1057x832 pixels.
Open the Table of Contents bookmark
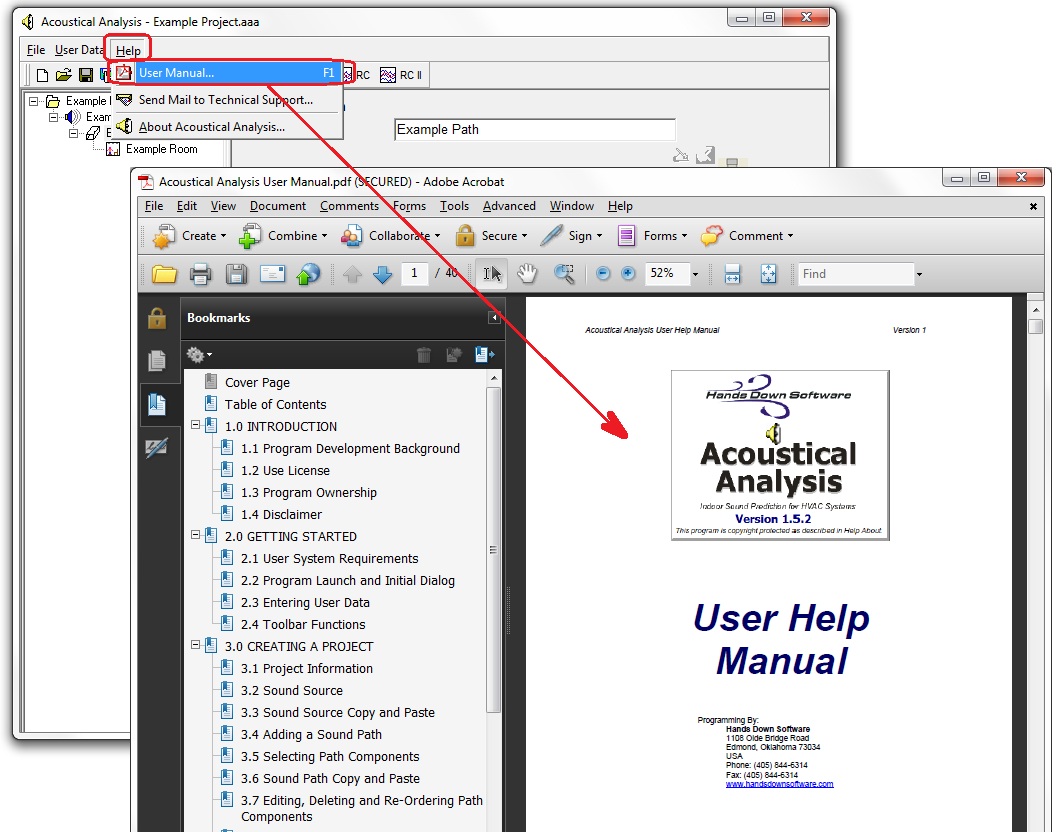pyautogui.click(x=275, y=405)
